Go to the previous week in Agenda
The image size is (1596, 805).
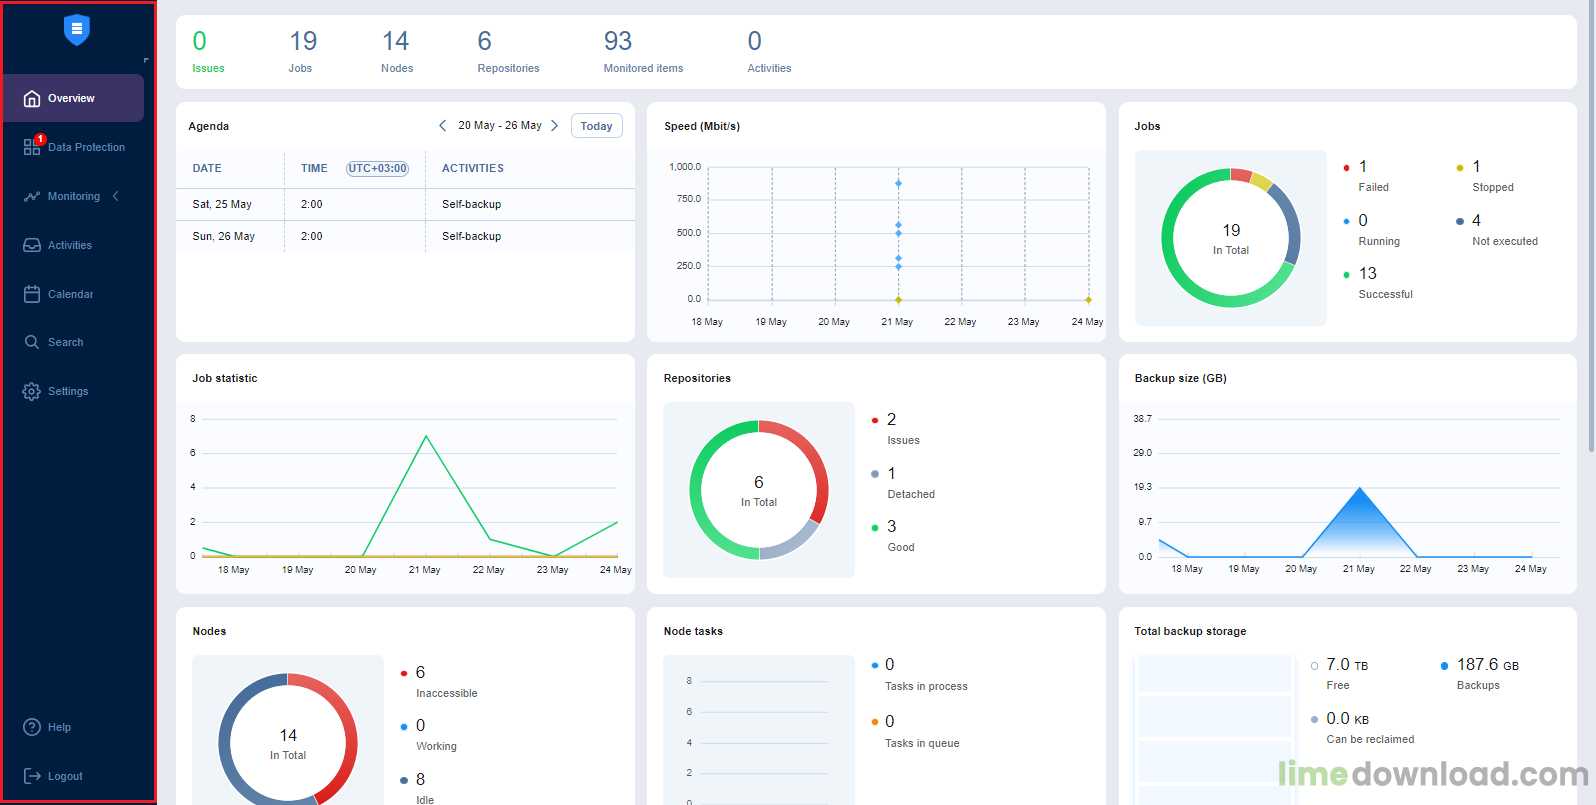click(443, 126)
